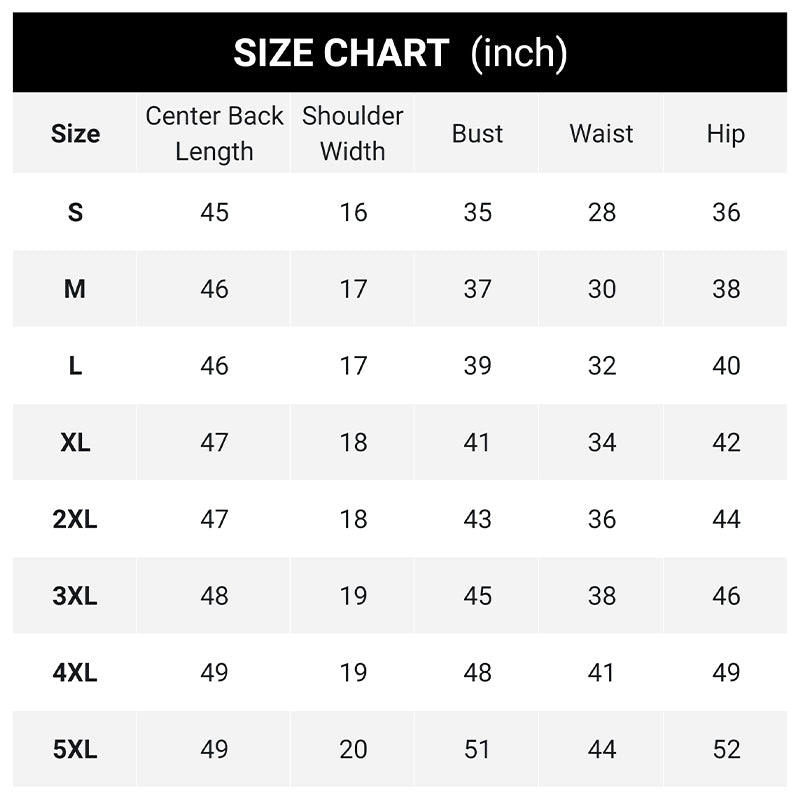Click the bust value 35 for size S
The image size is (800, 800).
[x=477, y=212]
